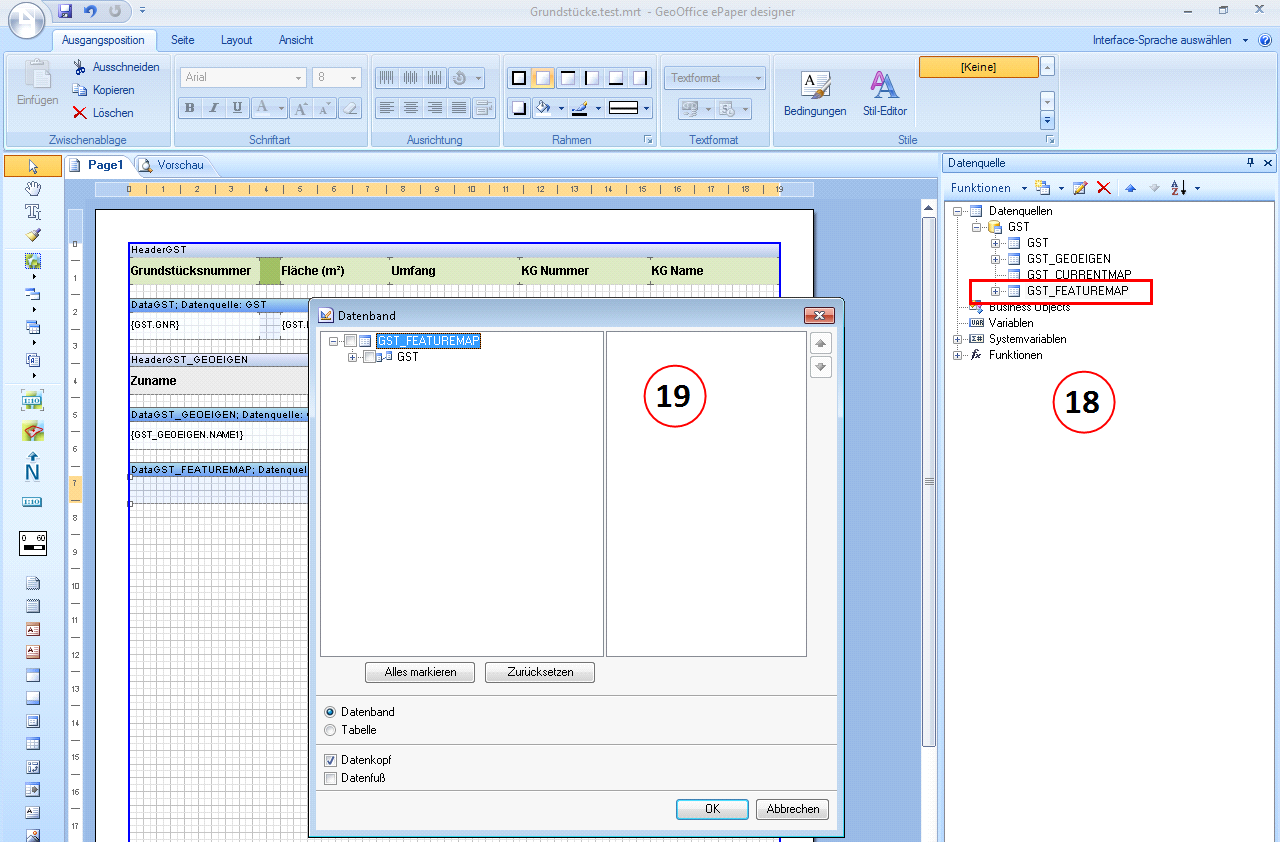Open the Funktionen dropdown in Datenquelle panel
The height and width of the screenshot is (842, 1280).
[988, 188]
